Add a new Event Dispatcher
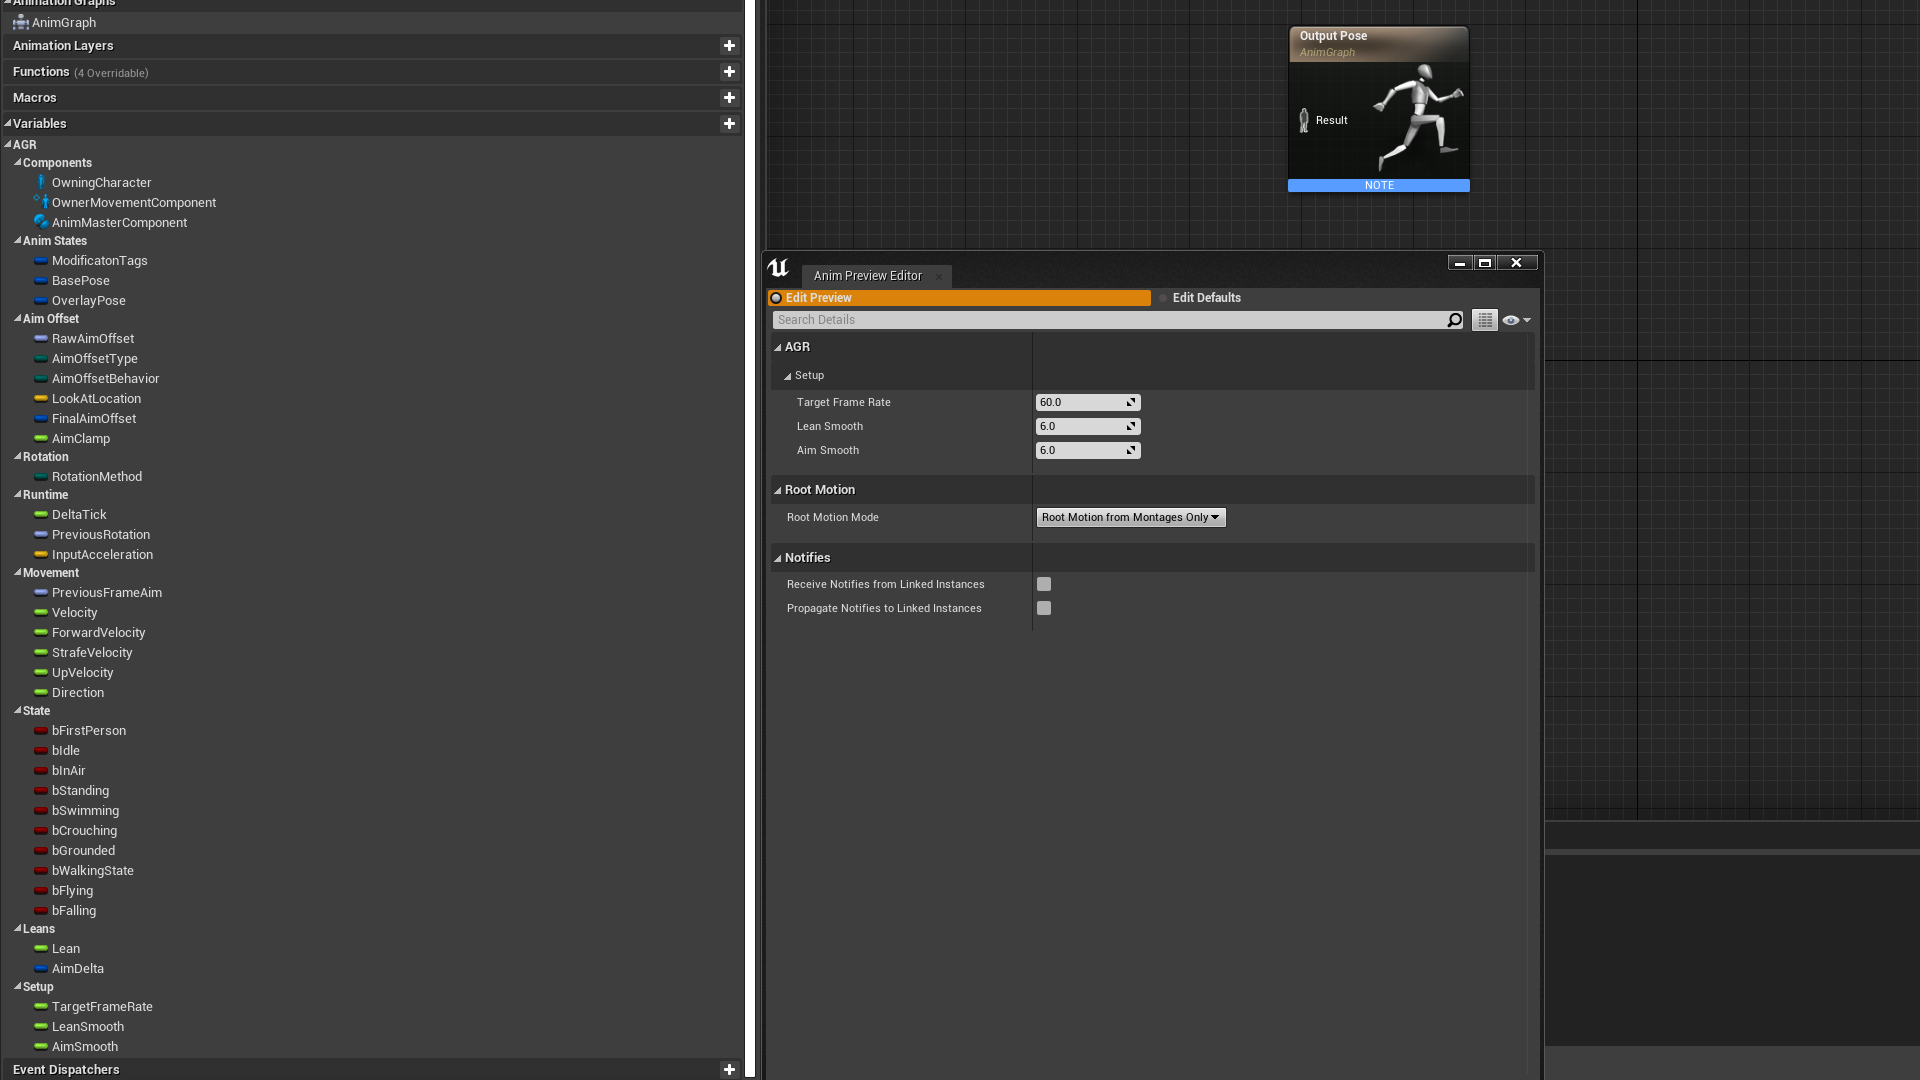 pyautogui.click(x=729, y=1070)
